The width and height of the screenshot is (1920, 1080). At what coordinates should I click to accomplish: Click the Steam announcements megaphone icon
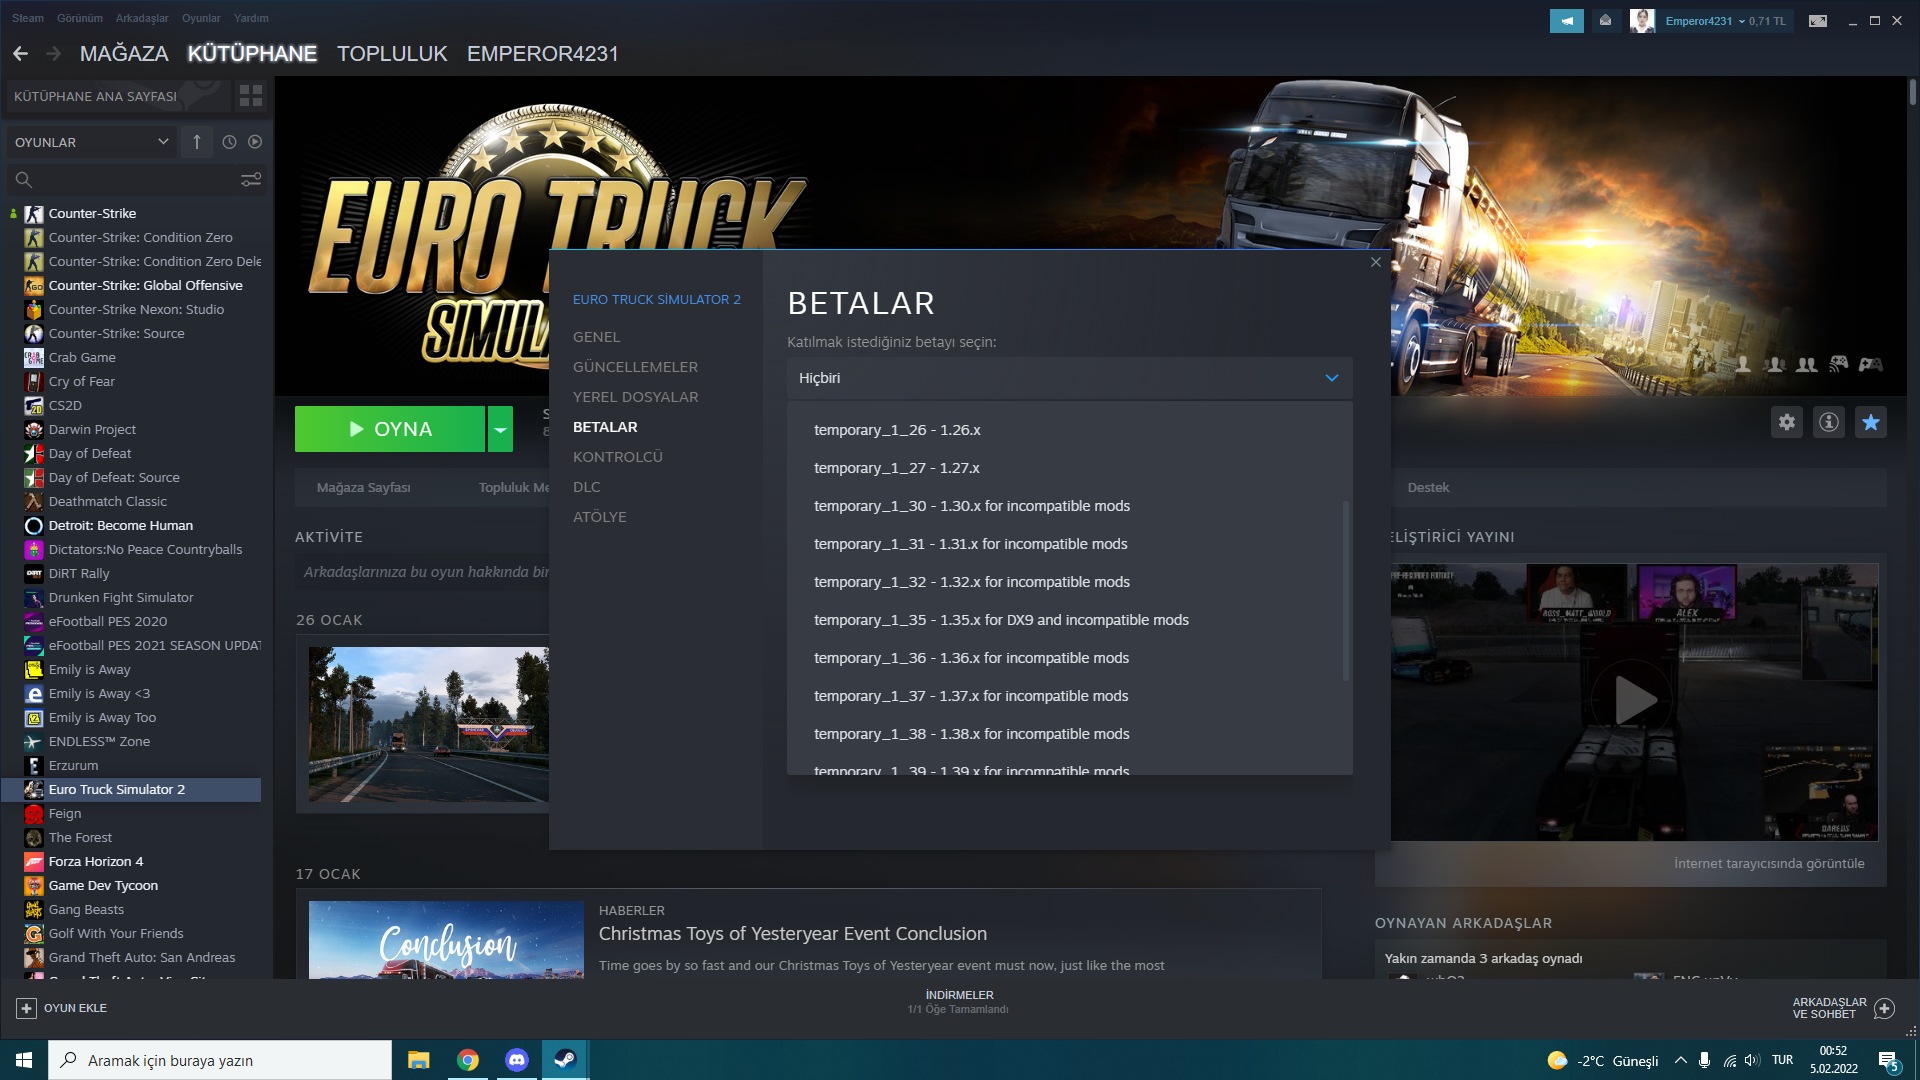pos(1566,20)
